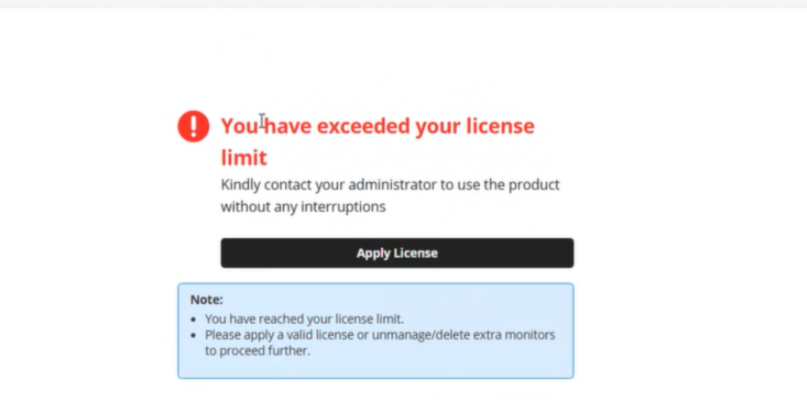Click the bullet before "Please apply a valid license"

pyautogui.click(x=194, y=335)
